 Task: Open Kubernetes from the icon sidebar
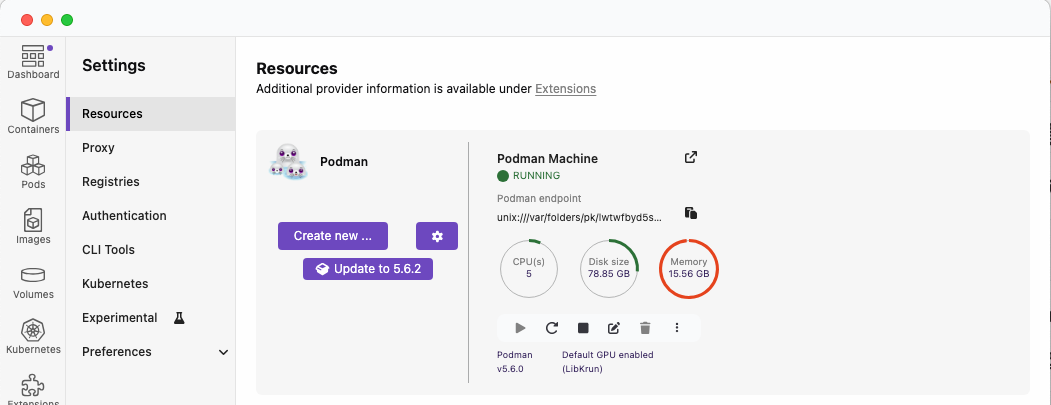[33, 337]
